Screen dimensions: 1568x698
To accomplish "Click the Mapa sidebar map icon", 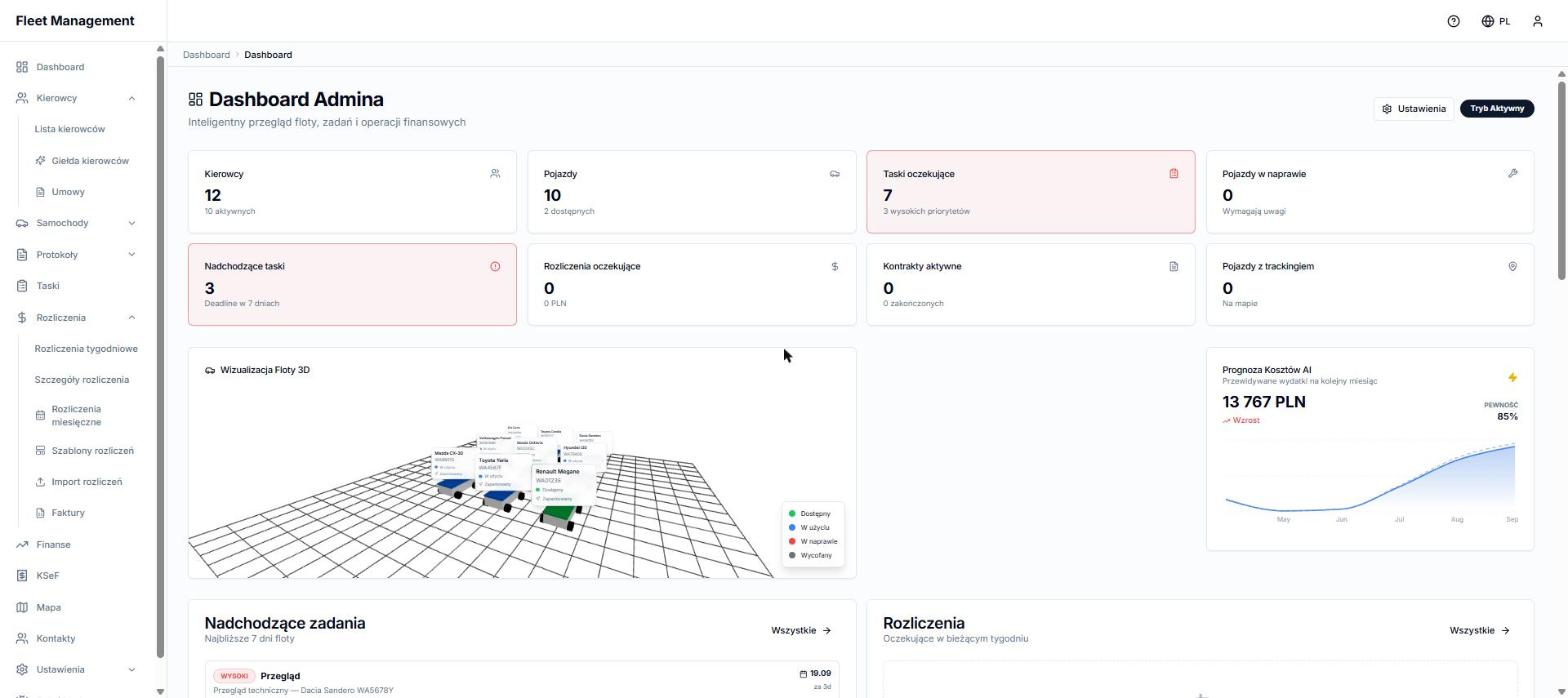I will point(22,607).
